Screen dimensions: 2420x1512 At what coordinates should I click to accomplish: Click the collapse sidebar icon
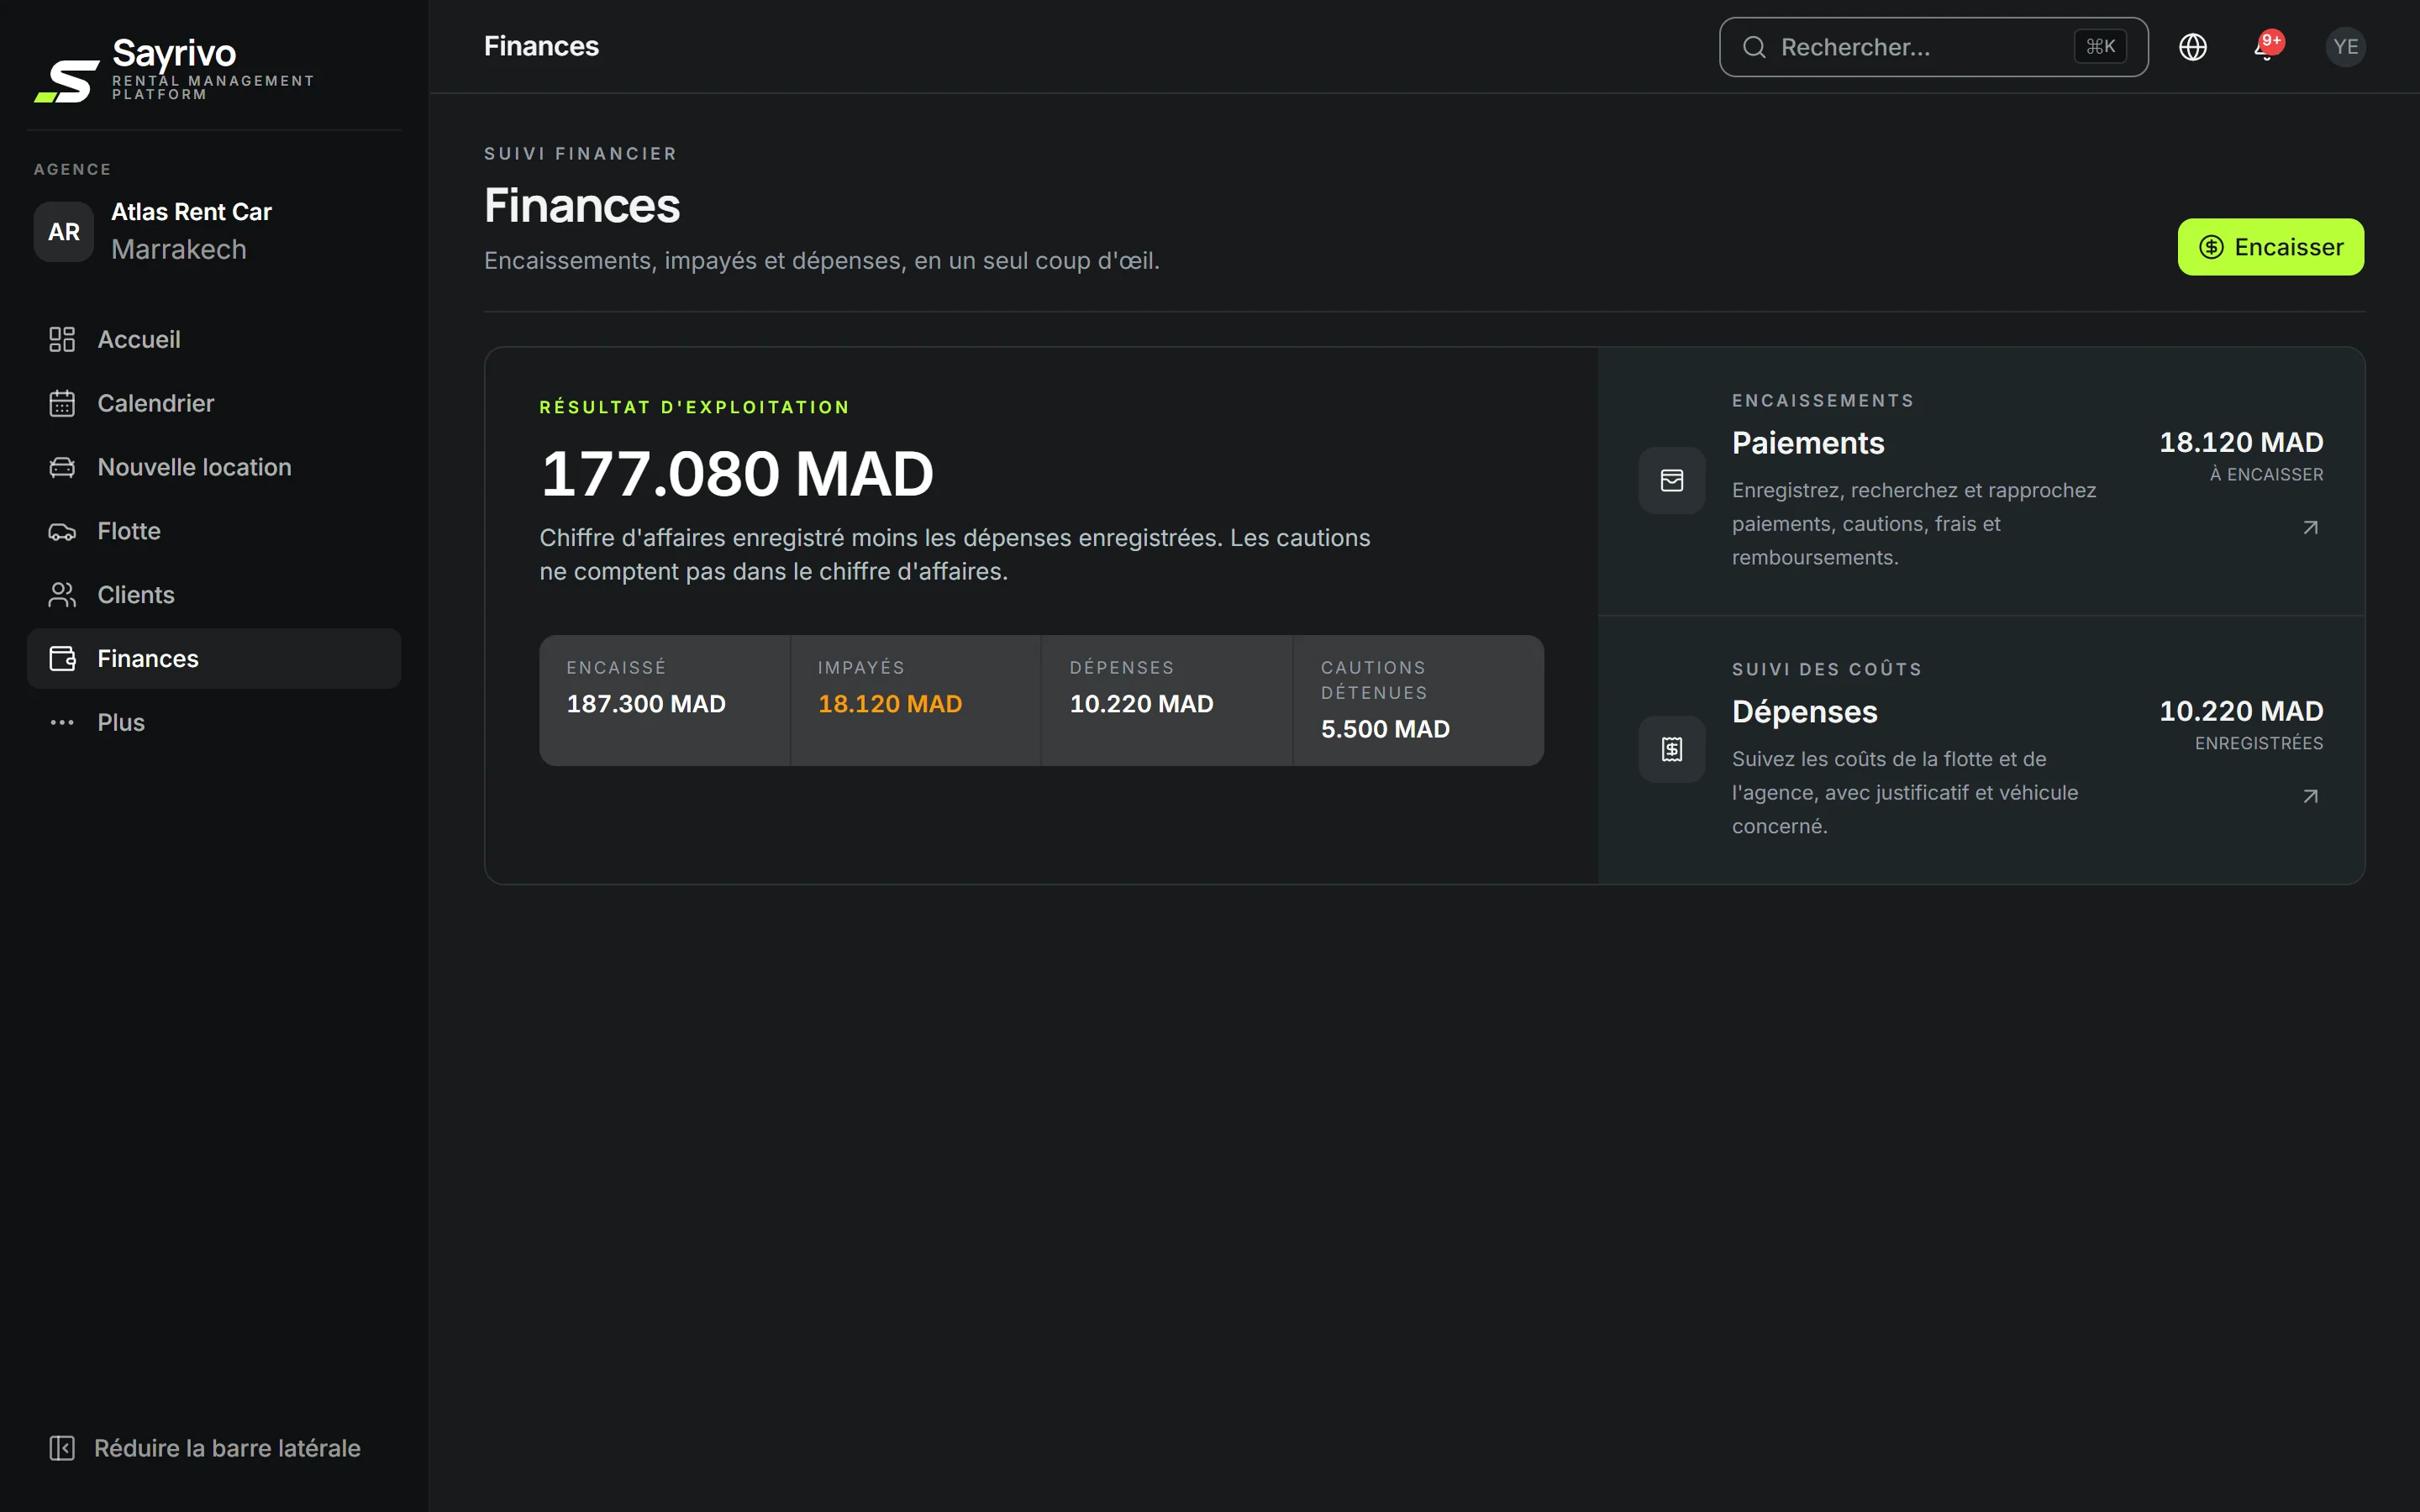[62, 1448]
